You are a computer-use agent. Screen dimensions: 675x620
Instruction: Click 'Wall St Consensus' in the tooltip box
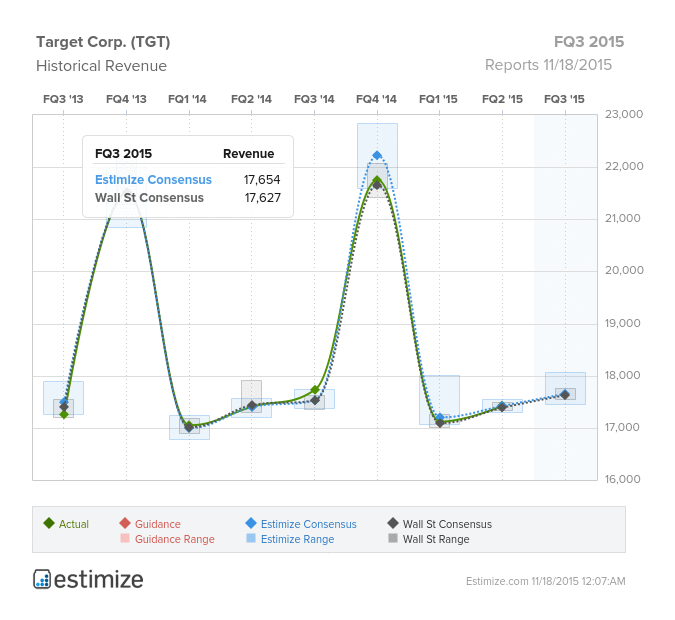pyautogui.click(x=149, y=198)
